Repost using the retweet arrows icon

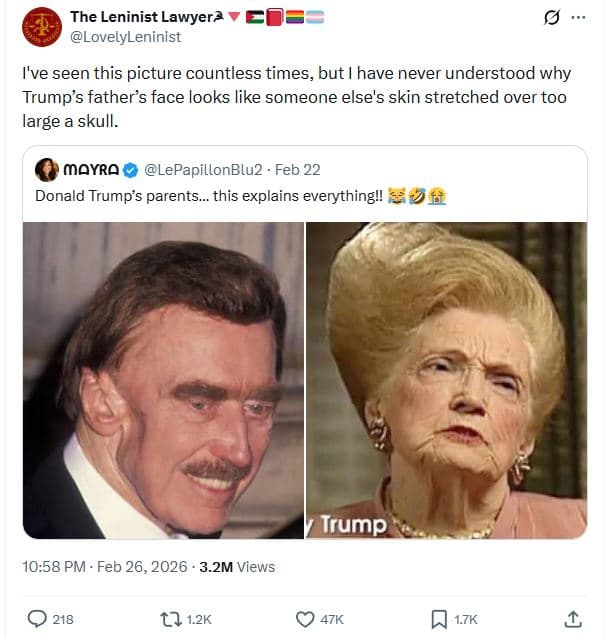click(170, 619)
